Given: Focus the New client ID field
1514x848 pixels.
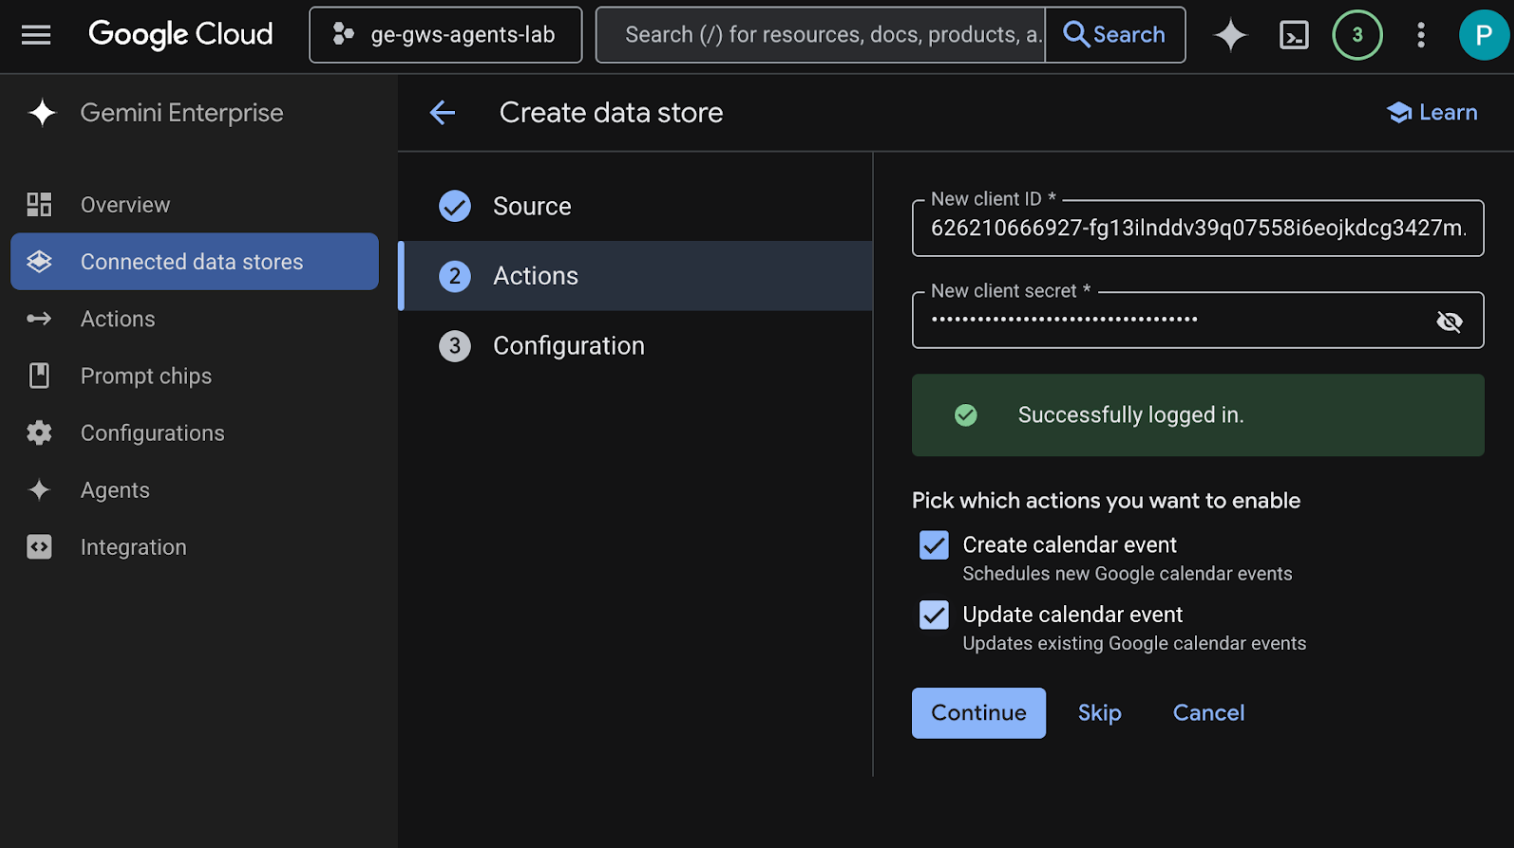Looking at the screenshot, I should 1196,229.
